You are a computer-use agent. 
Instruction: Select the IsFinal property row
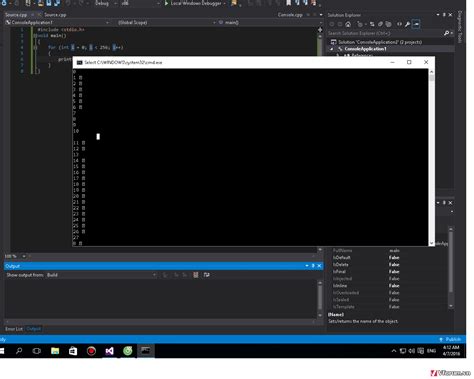[388, 272]
